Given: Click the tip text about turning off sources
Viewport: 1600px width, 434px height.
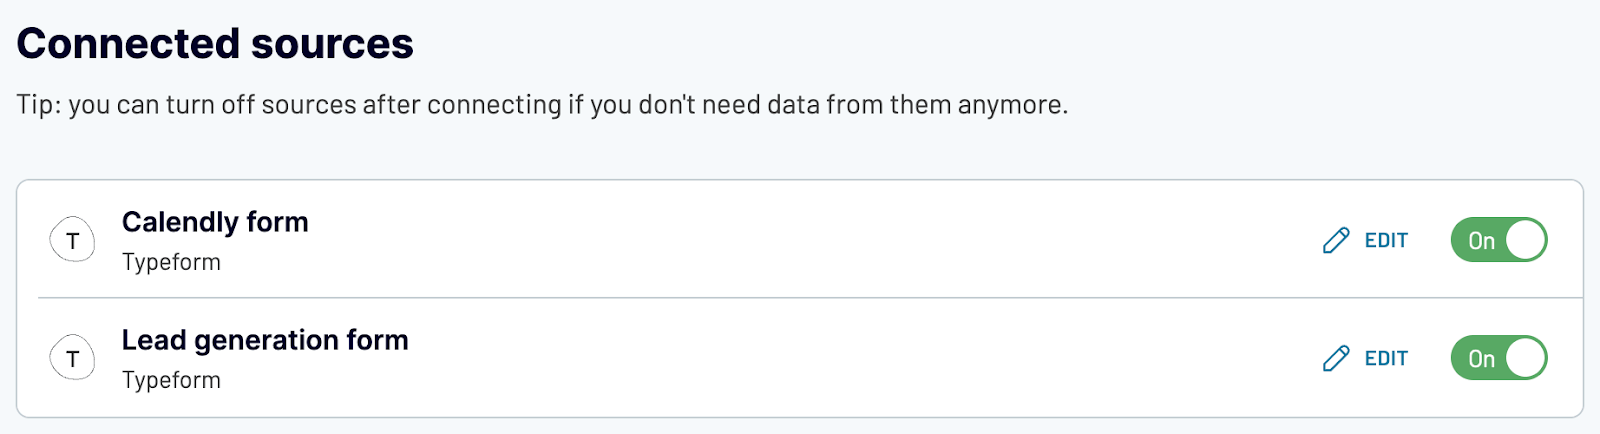Looking at the screenshot, I should click(542, 105).
